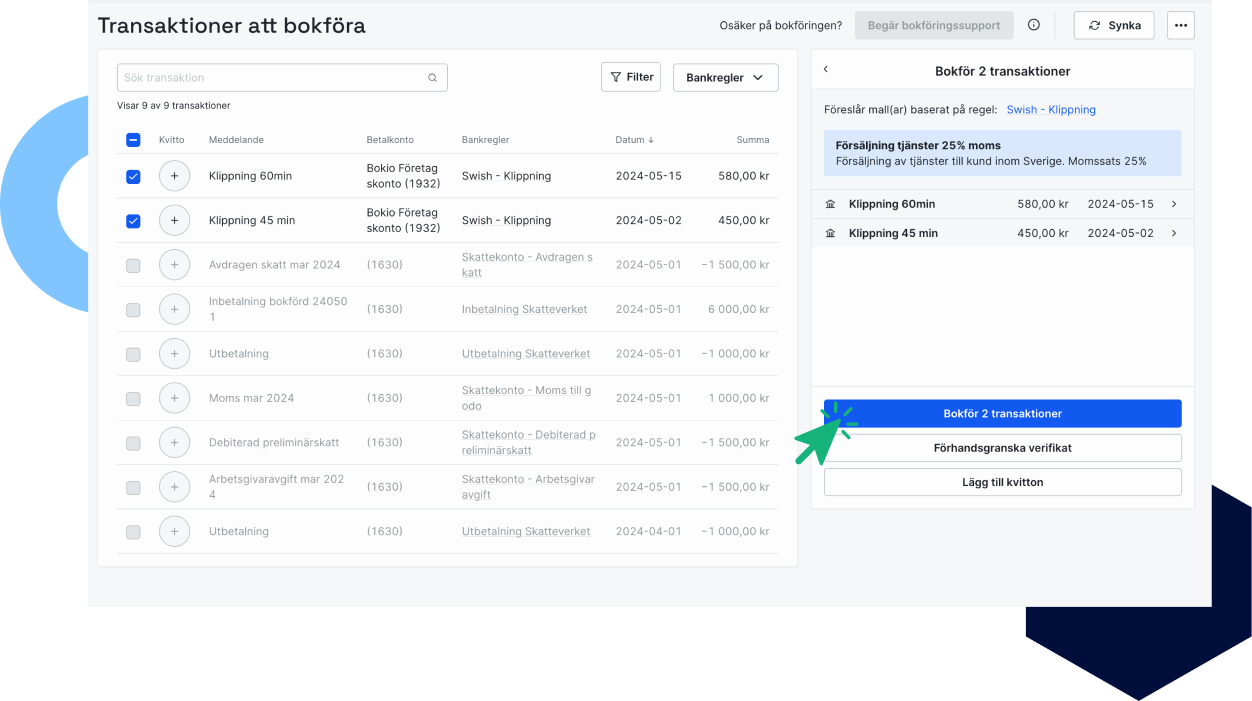The height and width of the screenshot is (701, 1252).
Task: Open the three-dots more options menu
Action: pyautogui.click(x=1180, y=25)
